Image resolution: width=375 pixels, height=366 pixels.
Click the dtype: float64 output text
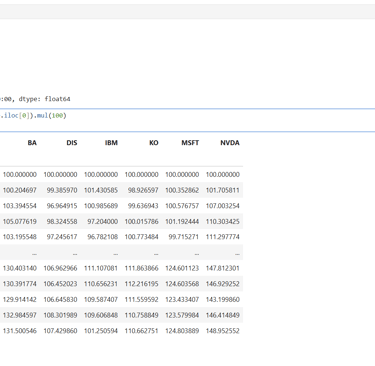(x=44, y=99)
